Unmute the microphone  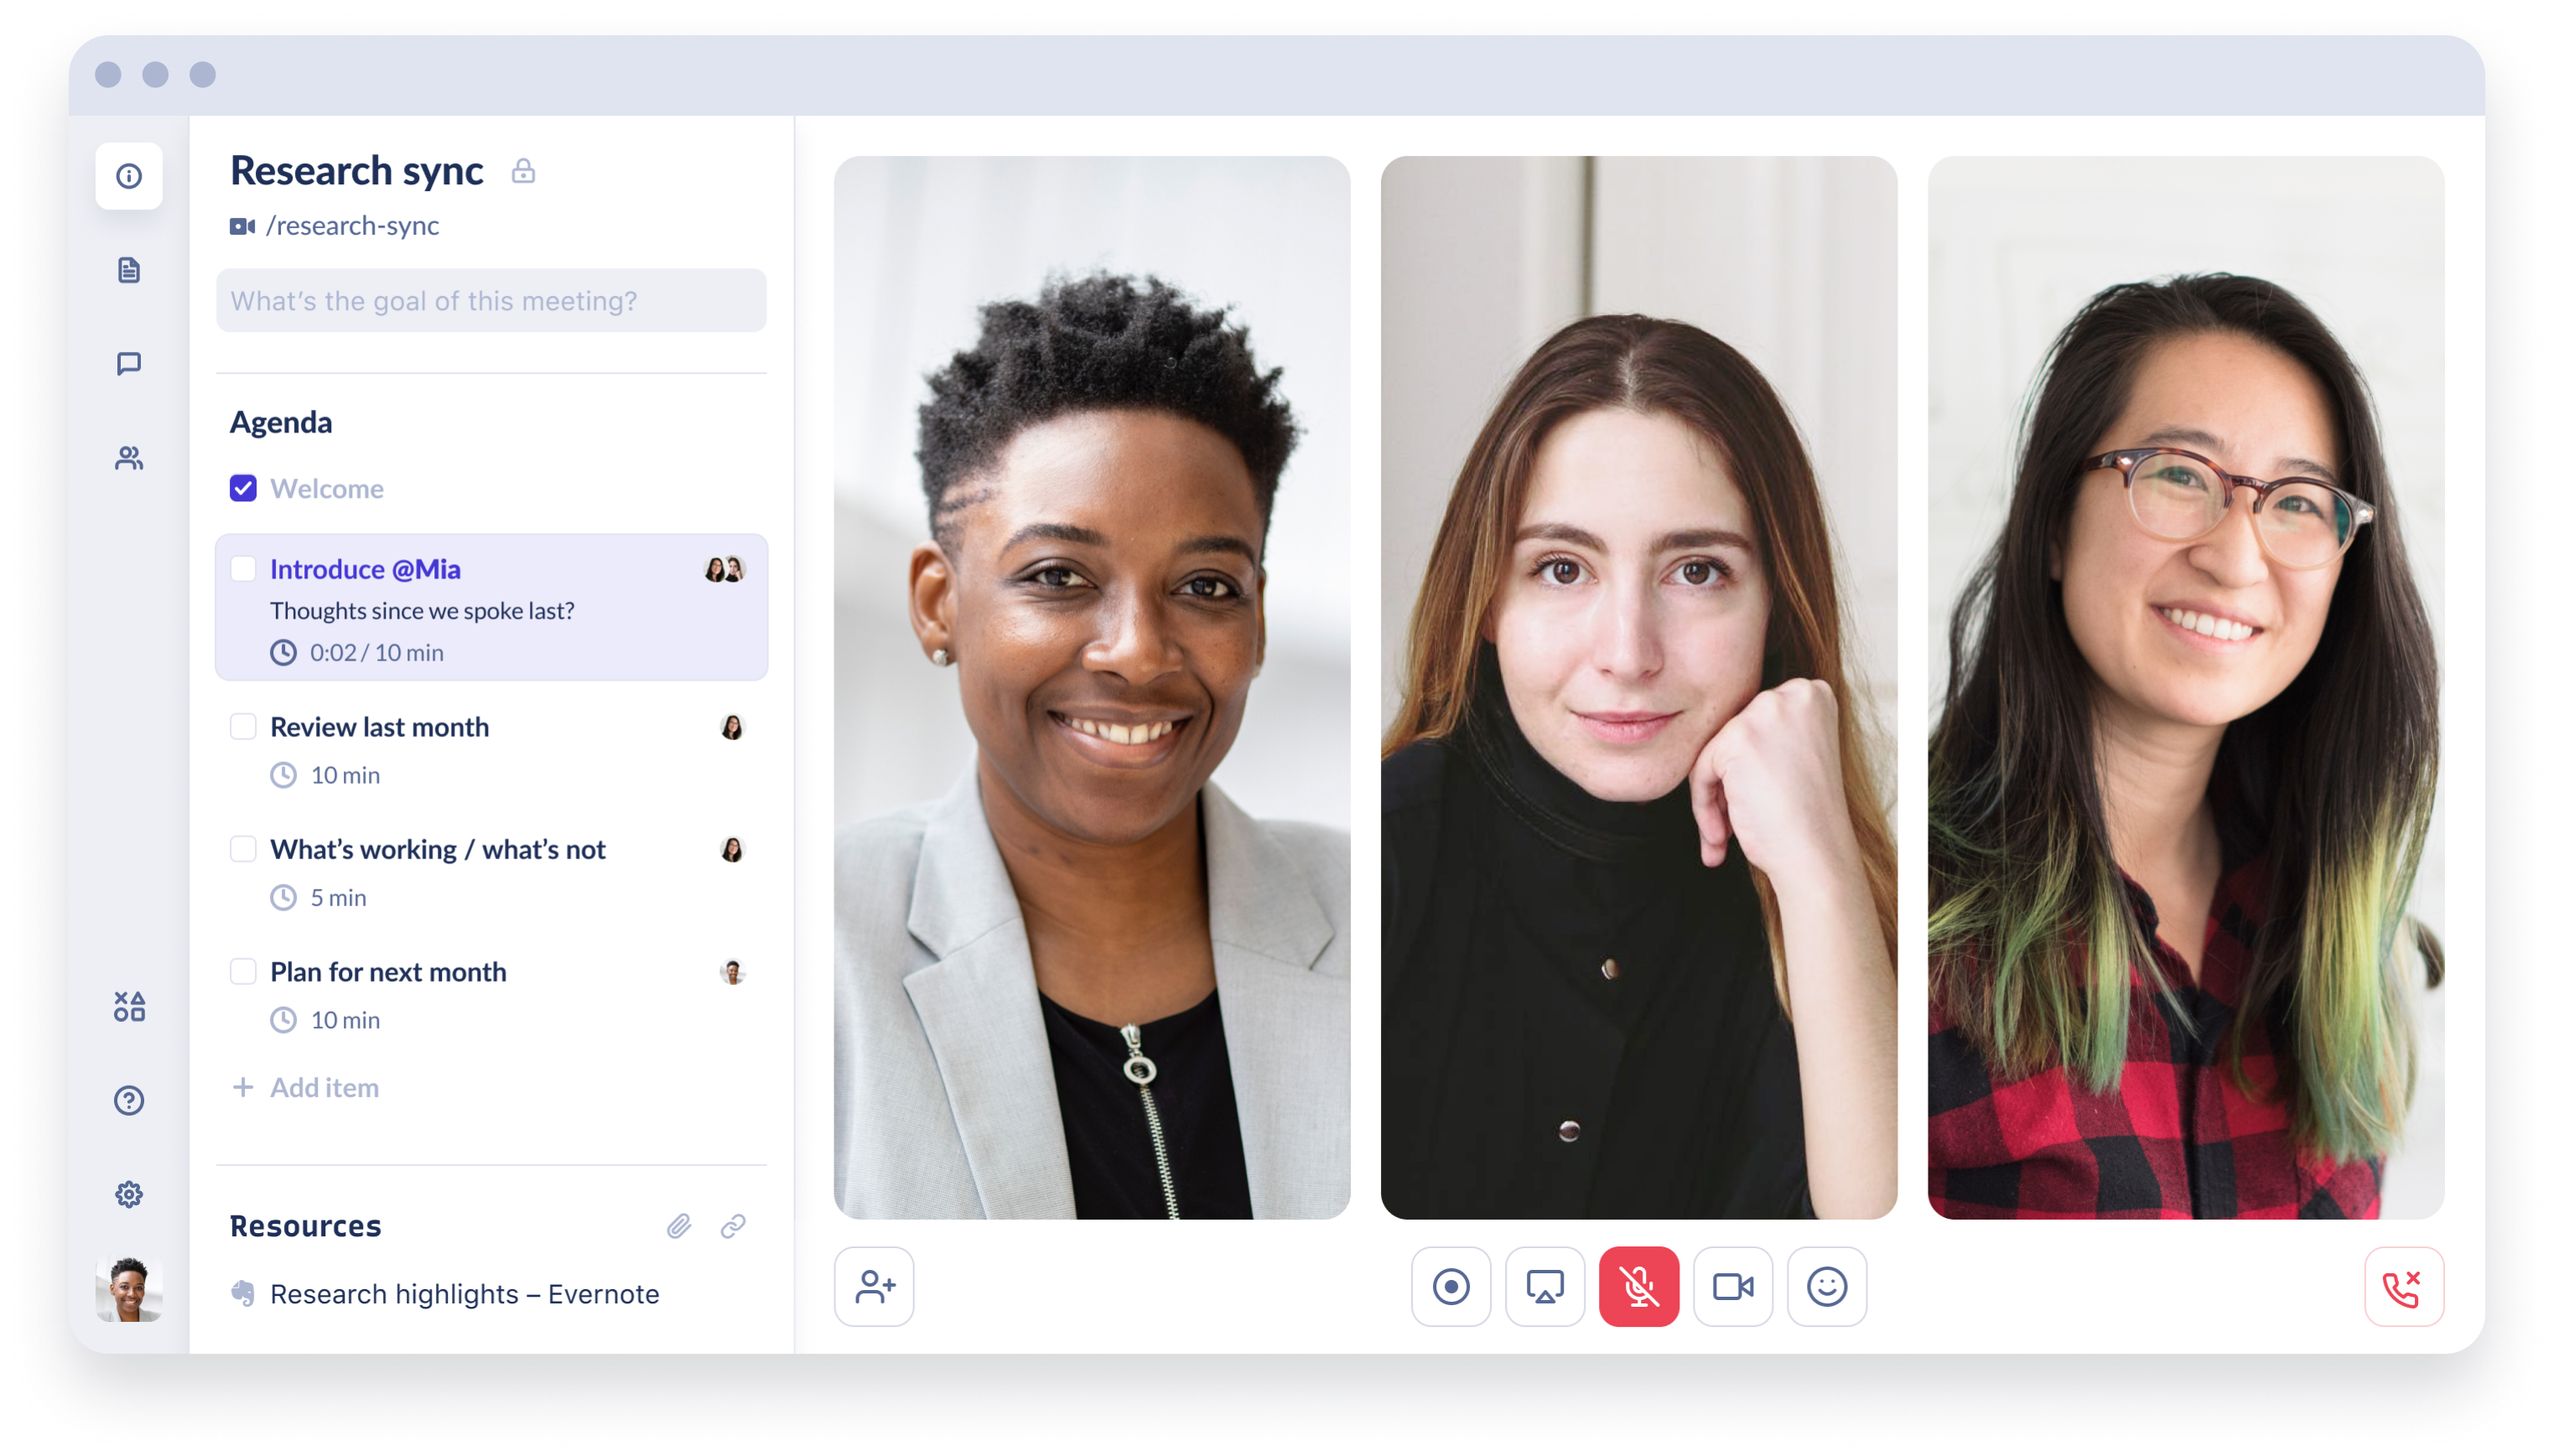click(1638, 1286)
